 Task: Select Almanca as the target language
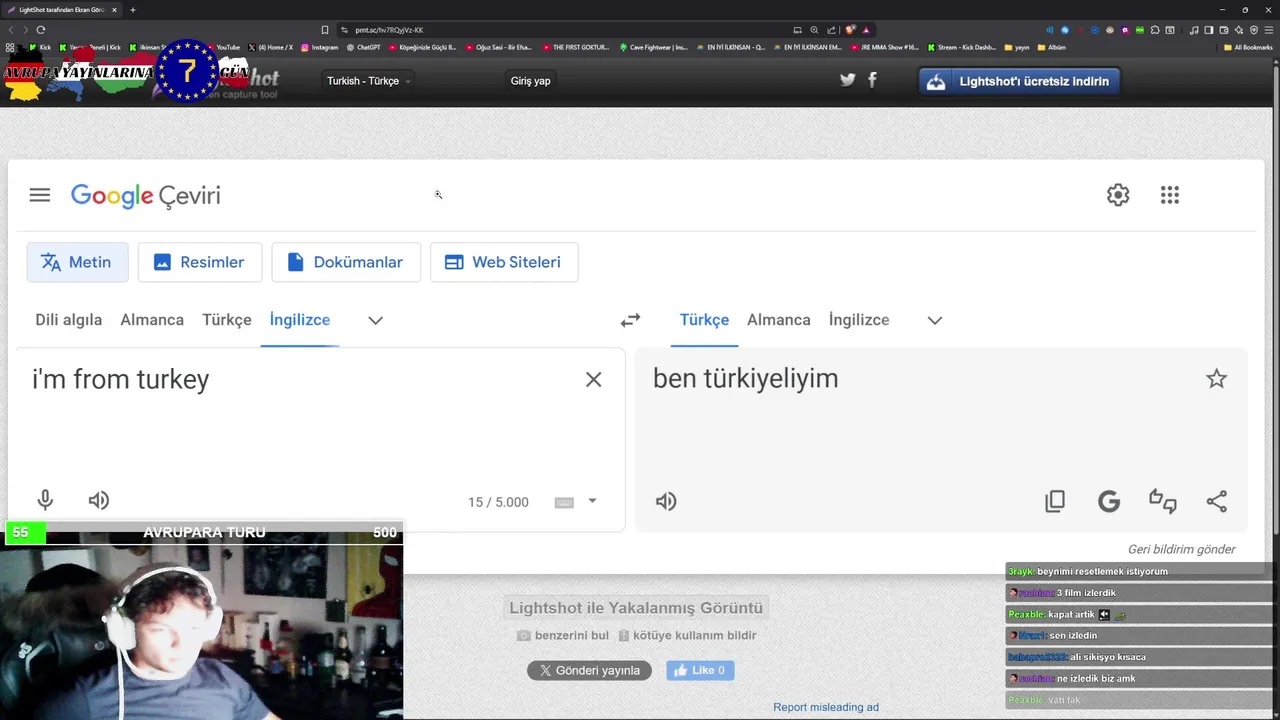[779, 320]
